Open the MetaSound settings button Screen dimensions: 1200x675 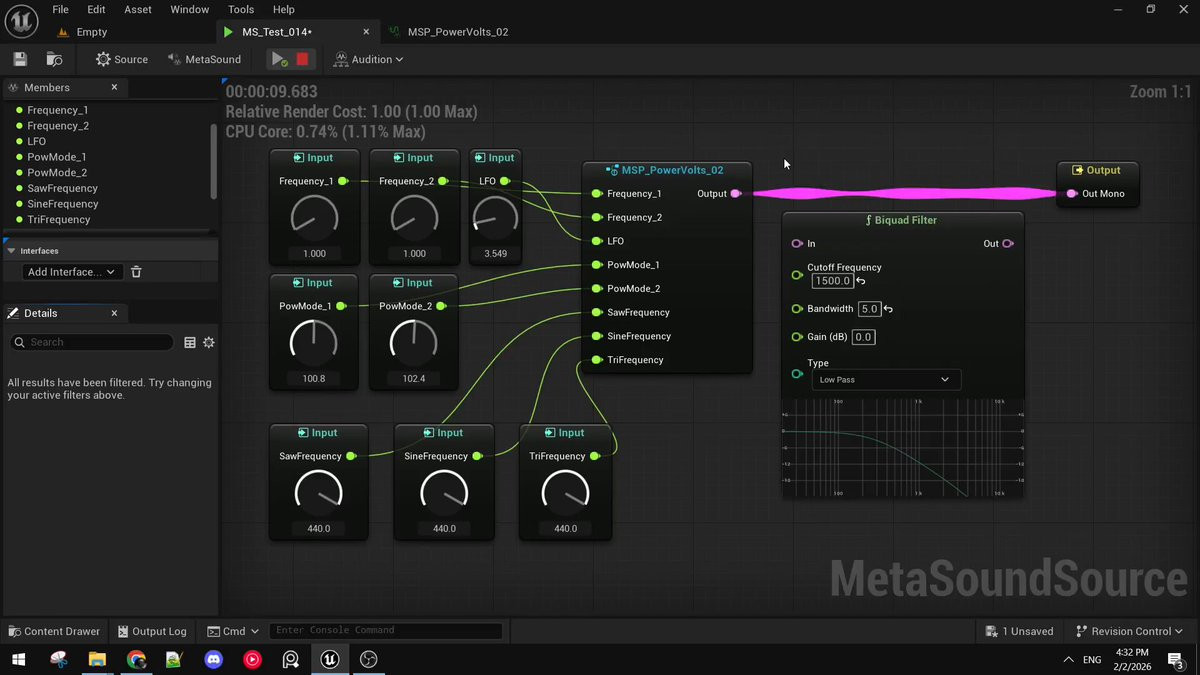(204, 59)
